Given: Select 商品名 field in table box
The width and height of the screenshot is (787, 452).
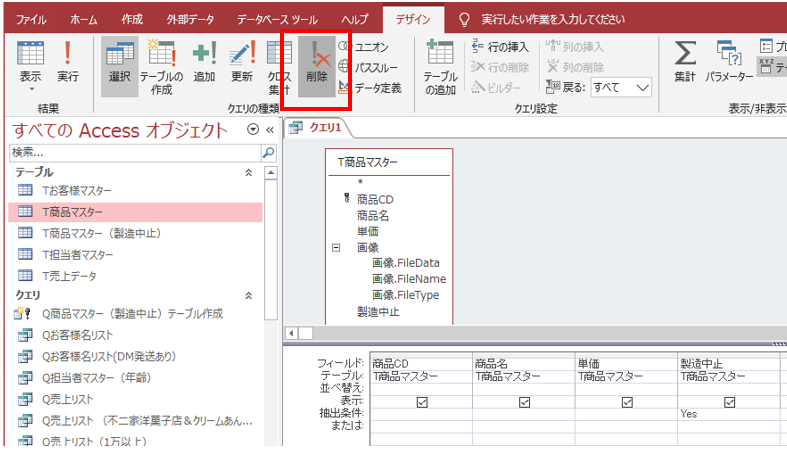Looking at the screenshot, I should (x=372, y=216).
